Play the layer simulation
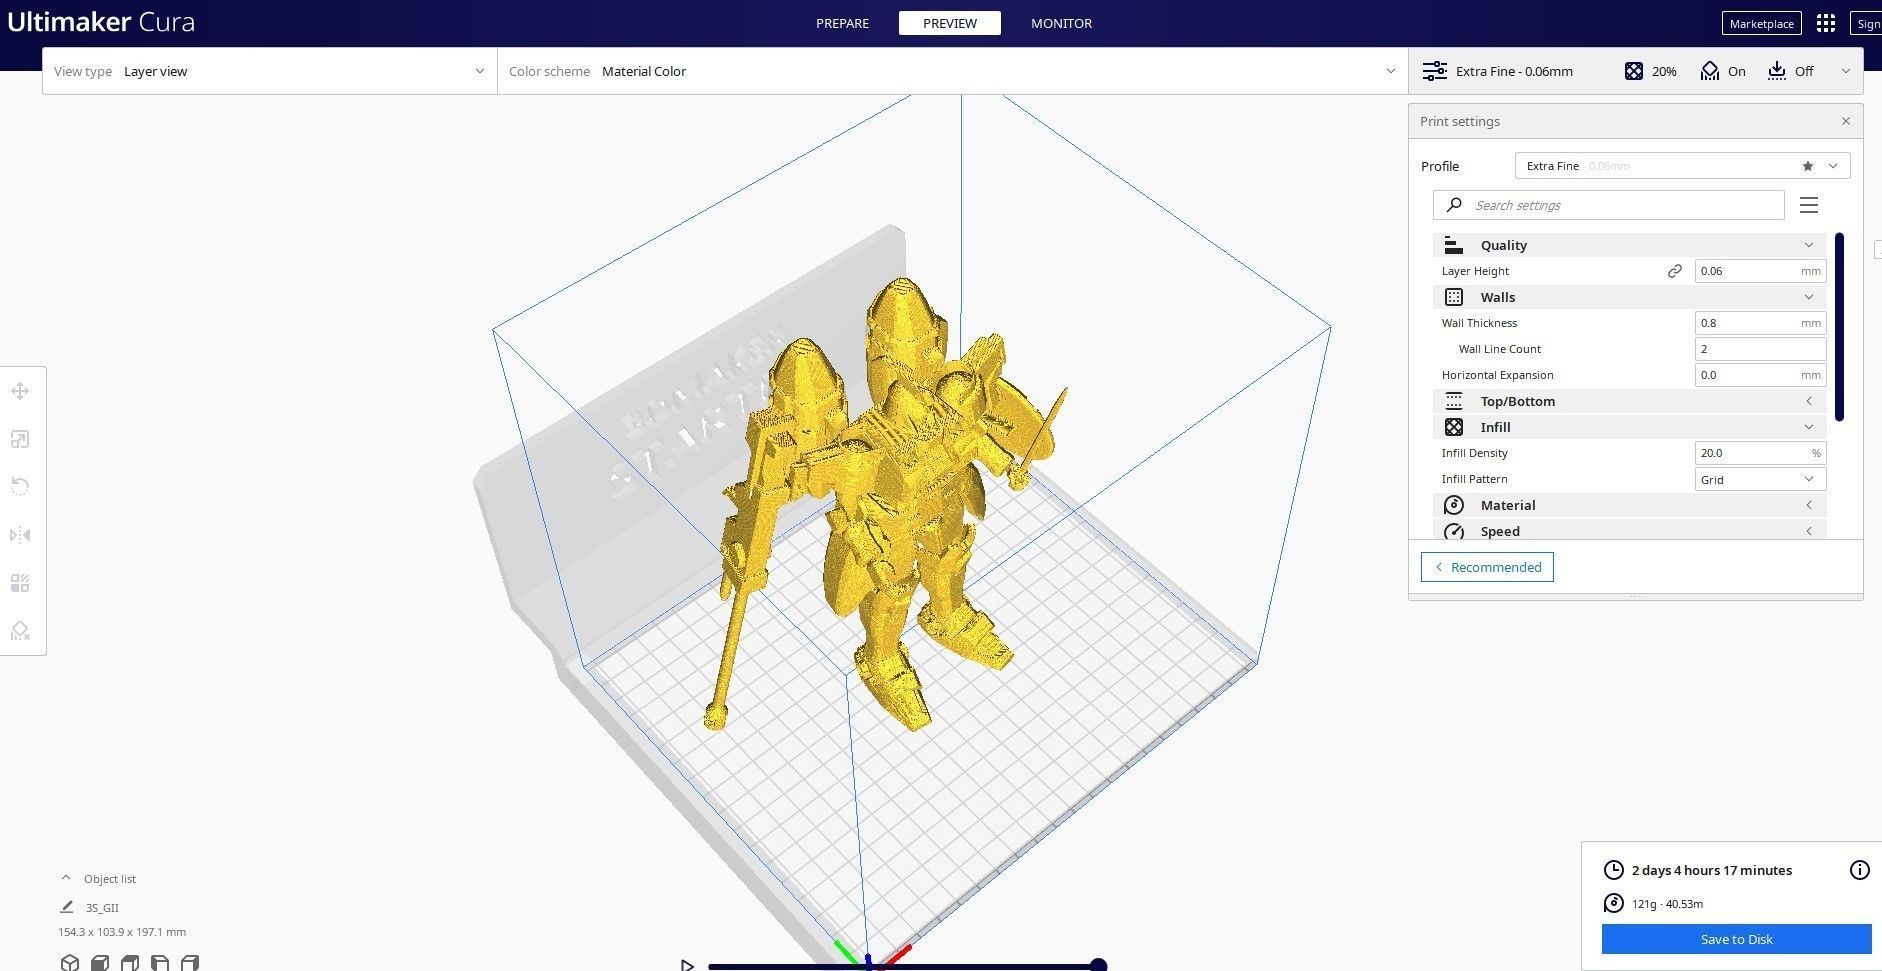The width and height of the screenshot is (1882, 971). click(687, 965)
